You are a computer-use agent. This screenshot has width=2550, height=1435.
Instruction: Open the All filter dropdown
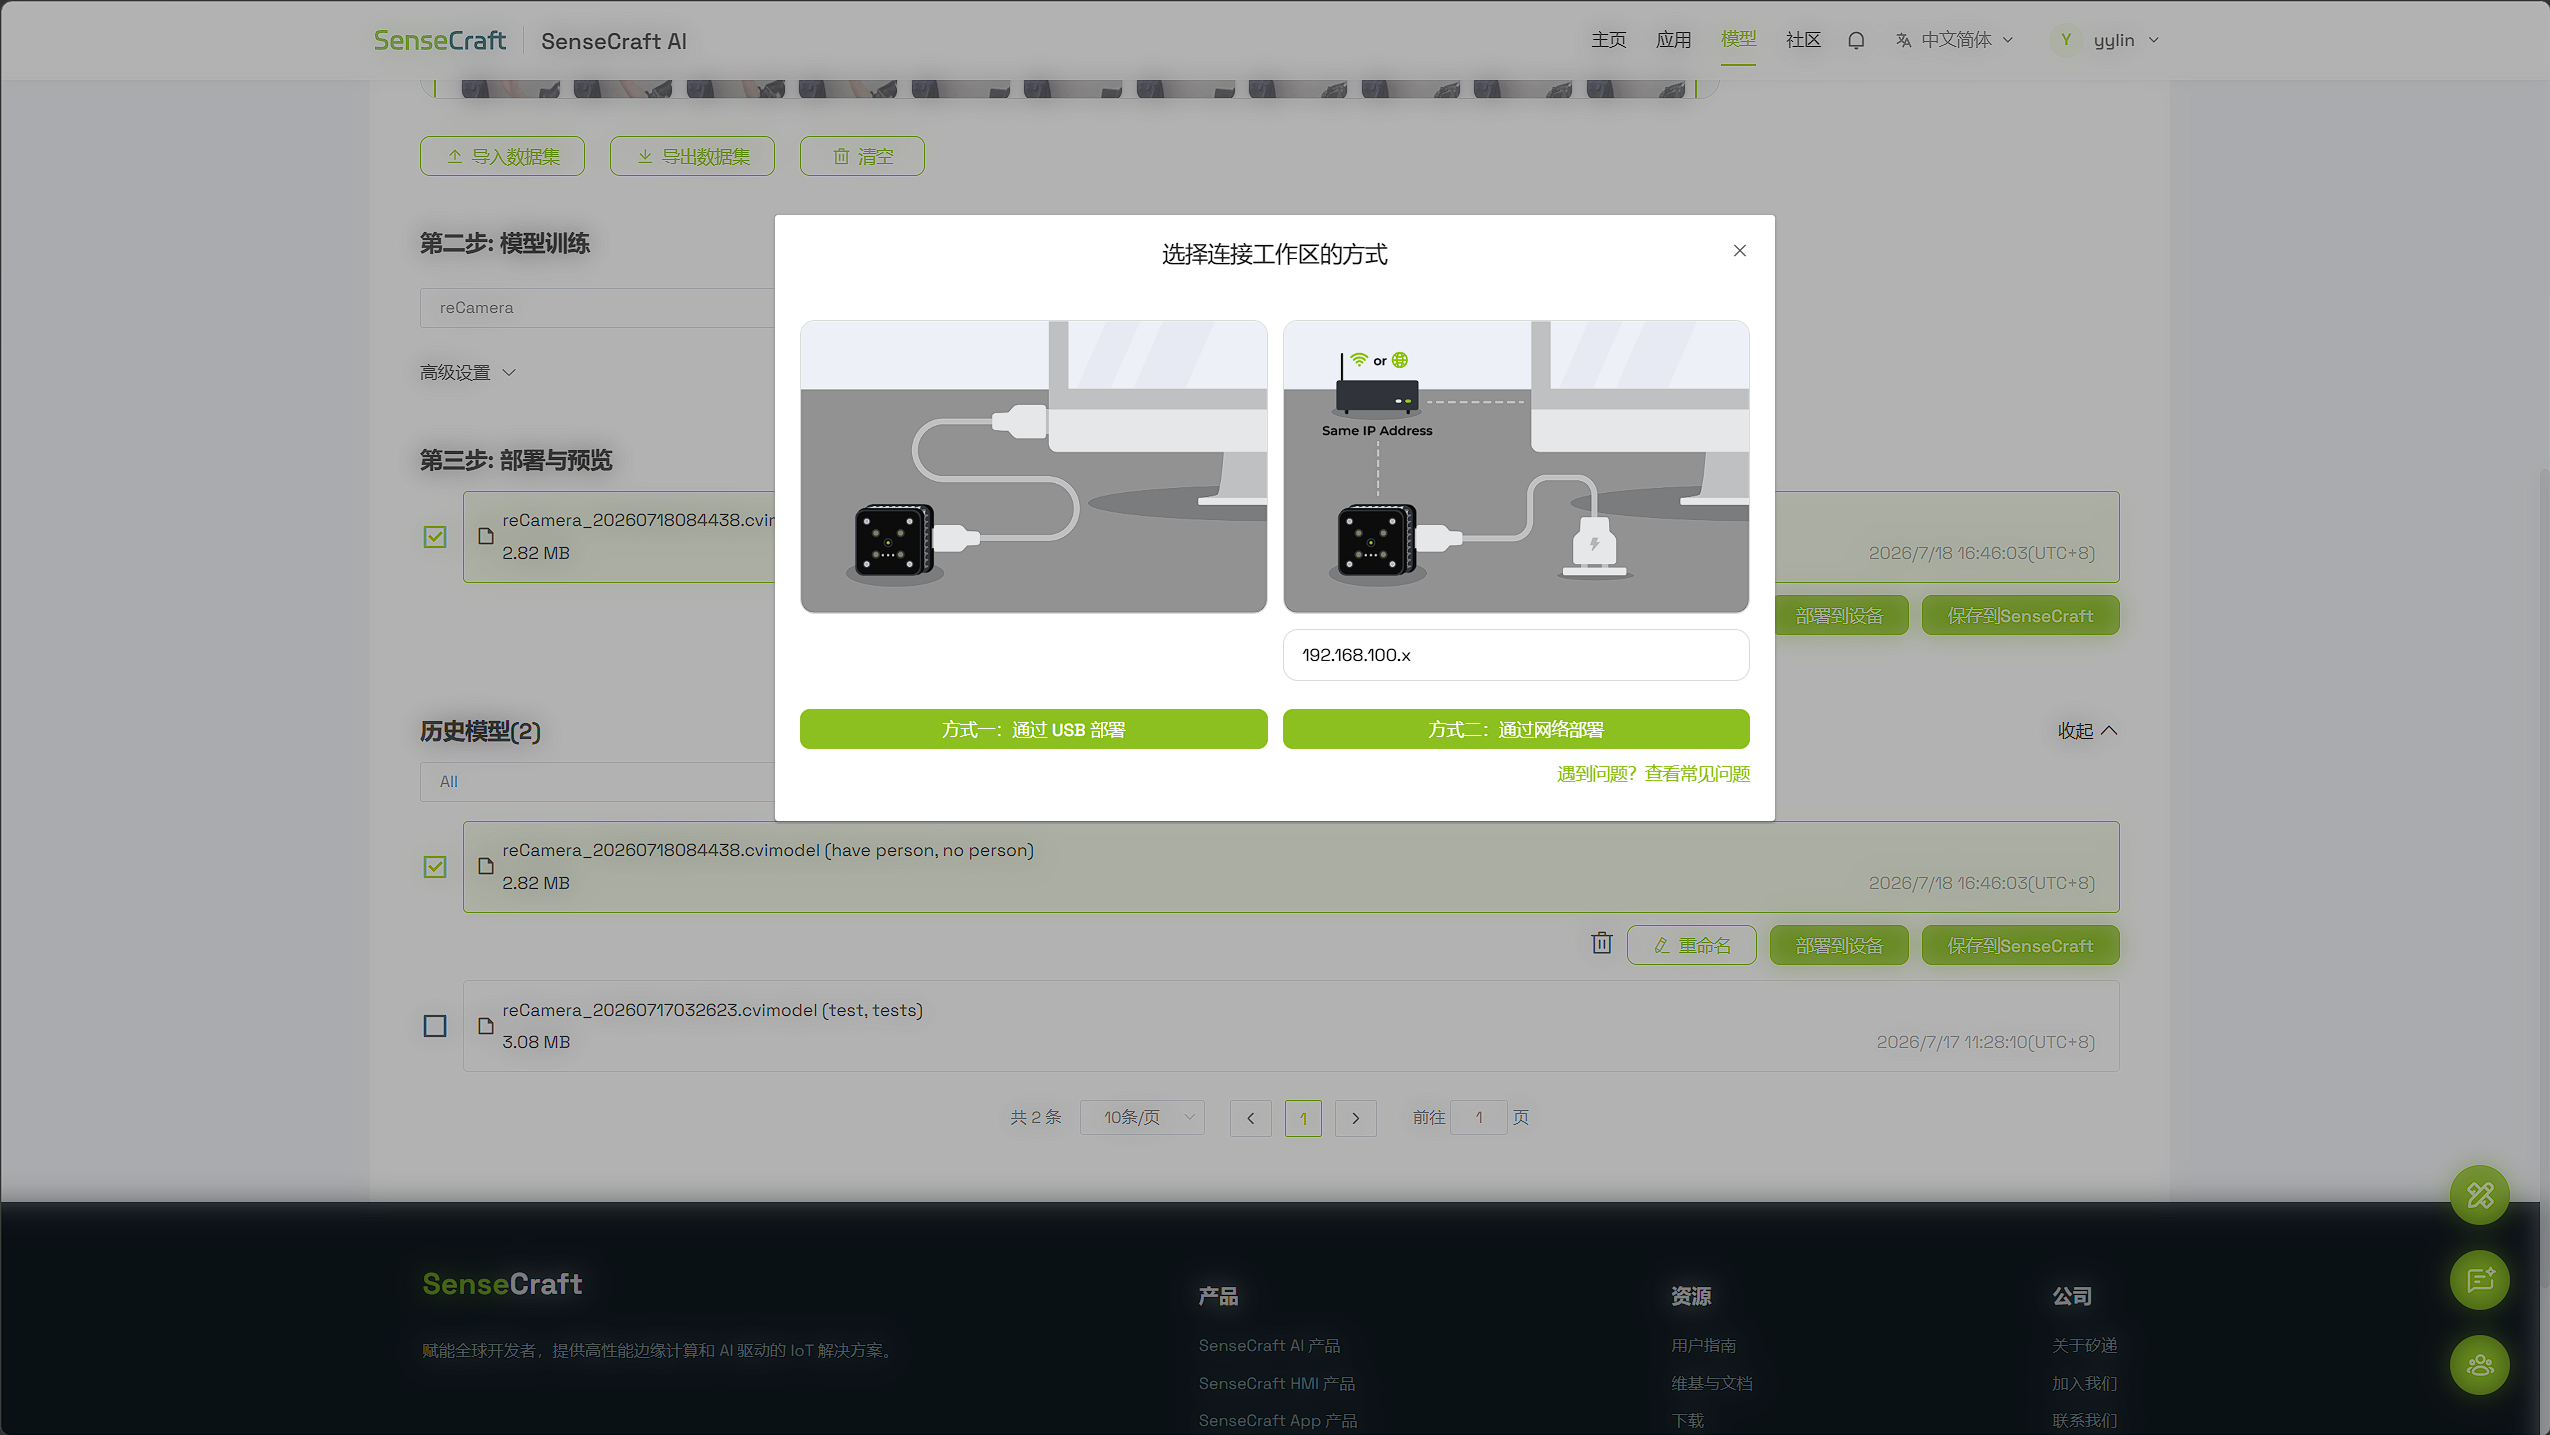point(597,782)
